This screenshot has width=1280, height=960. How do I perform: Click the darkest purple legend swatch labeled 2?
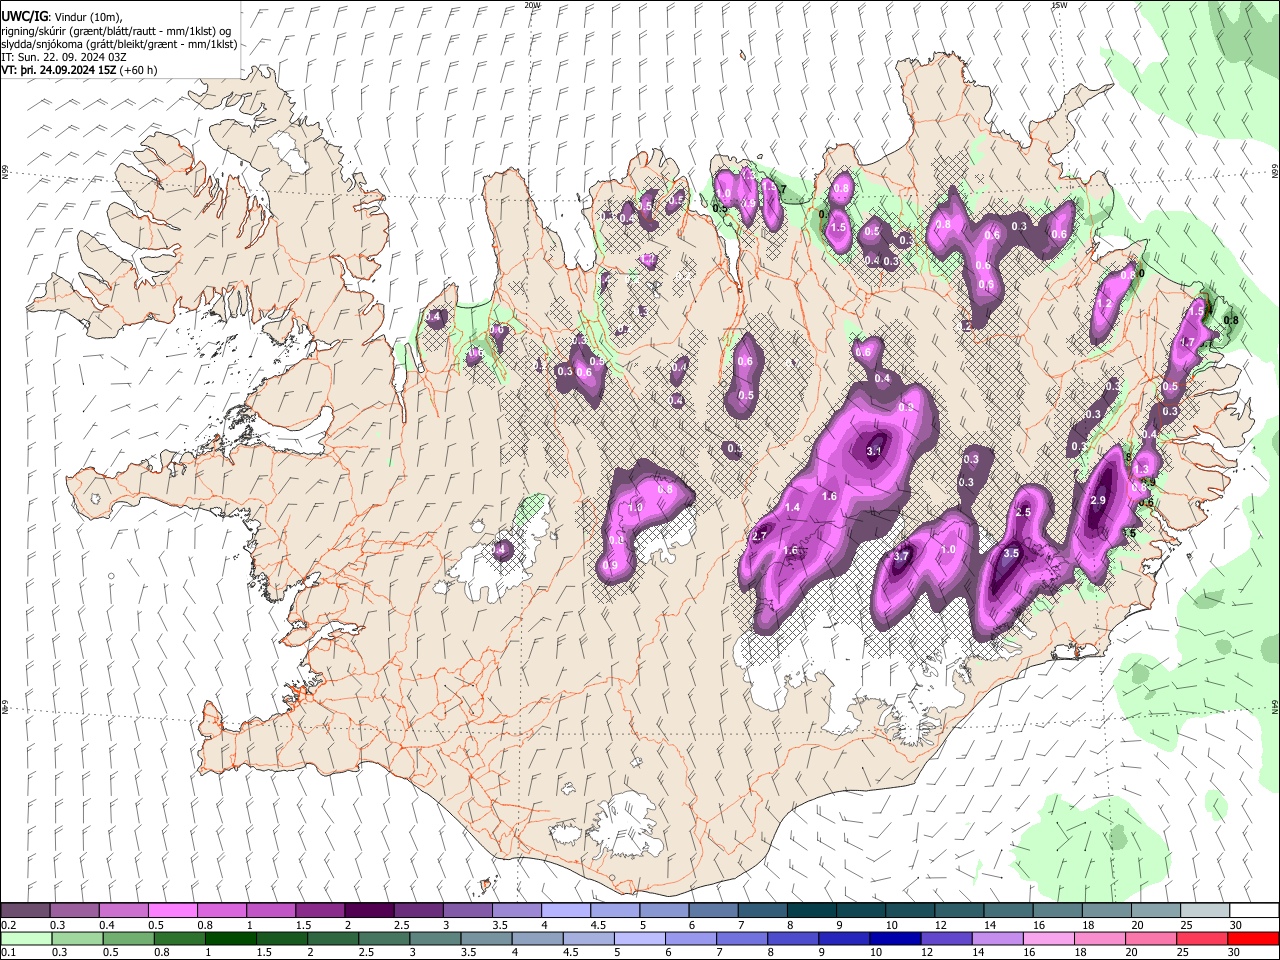[x=369, y=911]
